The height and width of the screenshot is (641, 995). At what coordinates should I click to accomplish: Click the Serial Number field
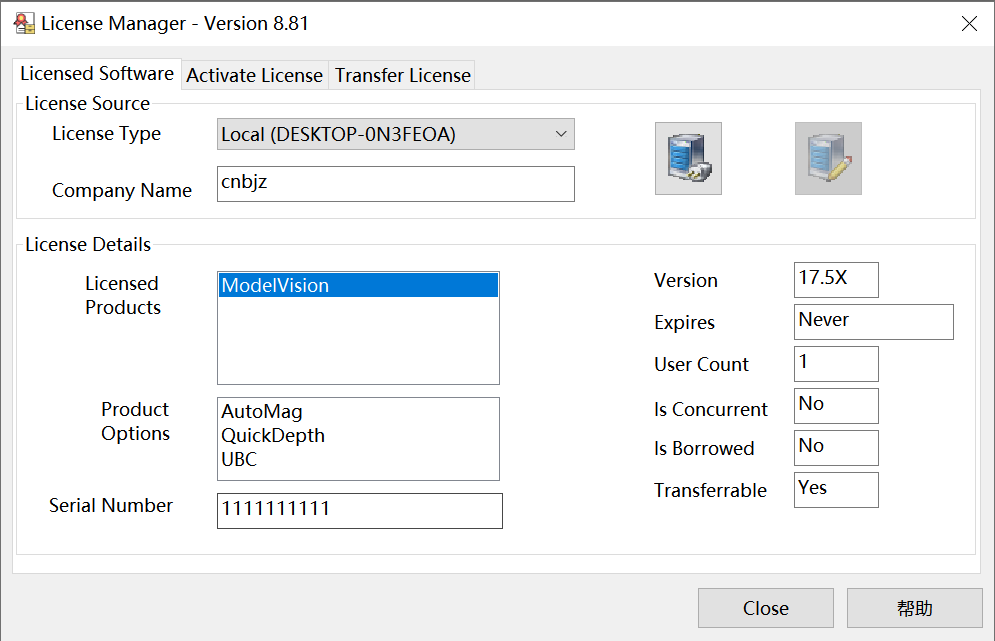pyautogui.click(x=360, y=511)
